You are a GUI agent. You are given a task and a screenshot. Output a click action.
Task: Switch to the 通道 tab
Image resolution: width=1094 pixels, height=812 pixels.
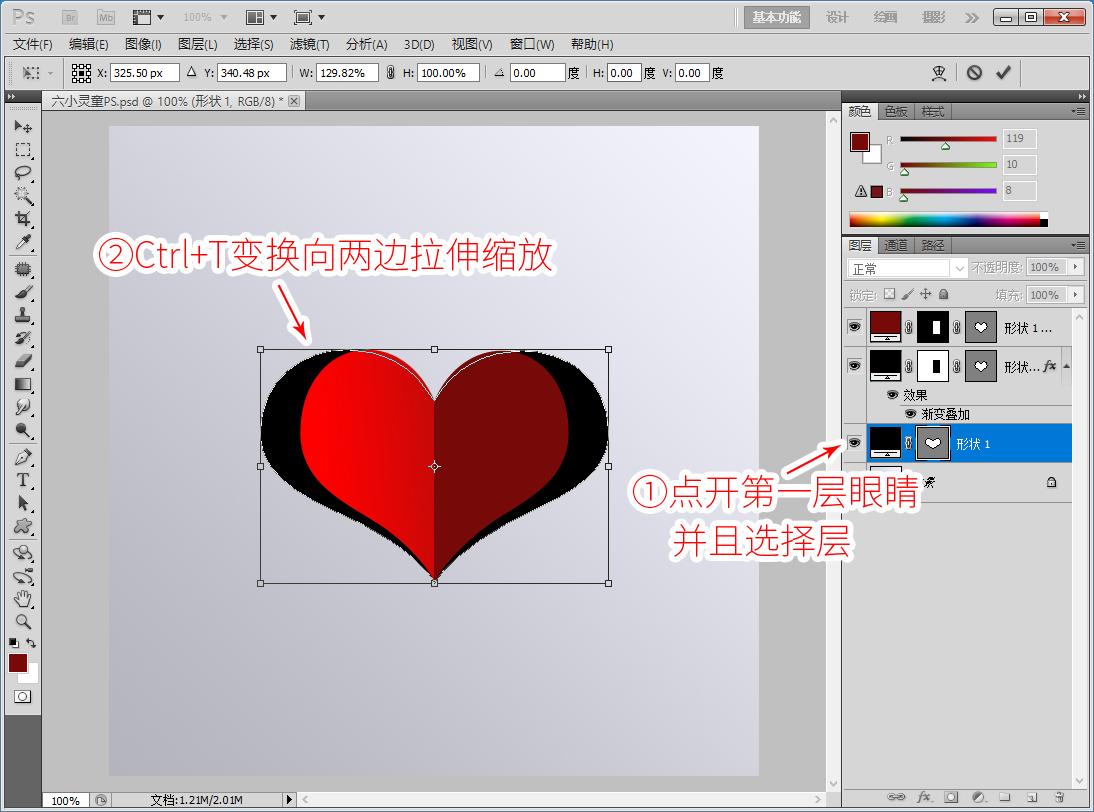pyautogui.click(x=896, y=246)
